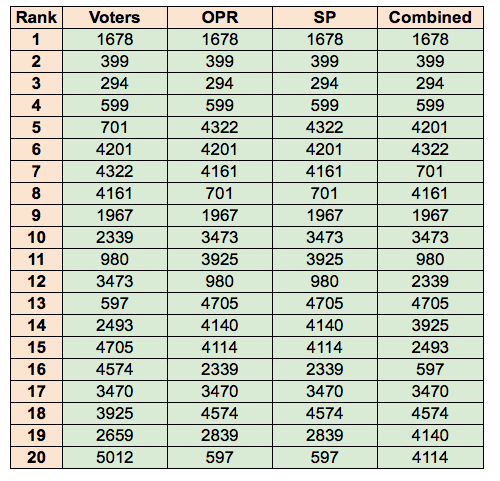The width and height of the screenshot is (500, 481).
Task: Click OPR cell 4322 in rank 5
Action: [220, 127]
